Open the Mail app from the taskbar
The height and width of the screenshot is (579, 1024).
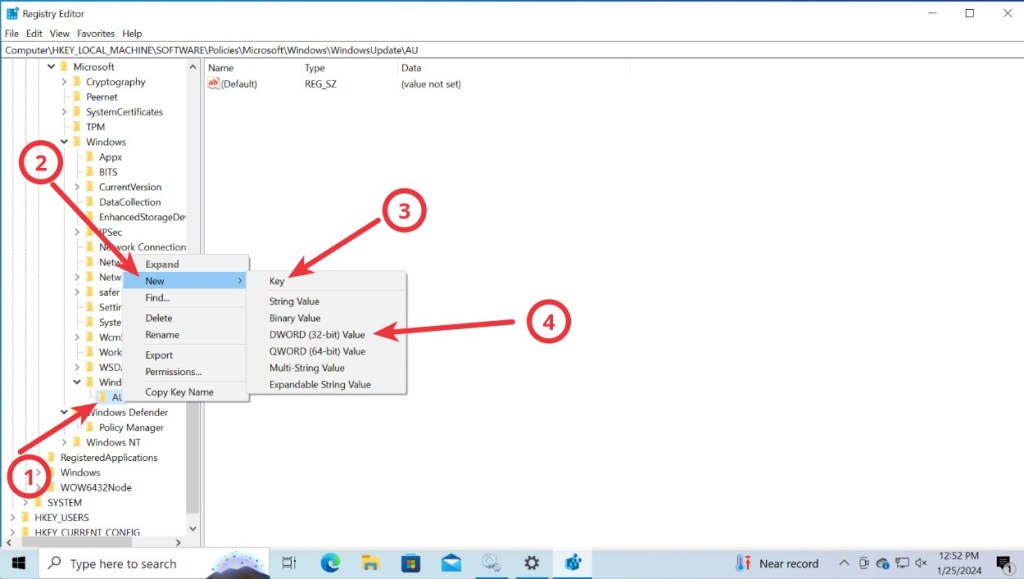pyautogui.click(x=451, y=563)
